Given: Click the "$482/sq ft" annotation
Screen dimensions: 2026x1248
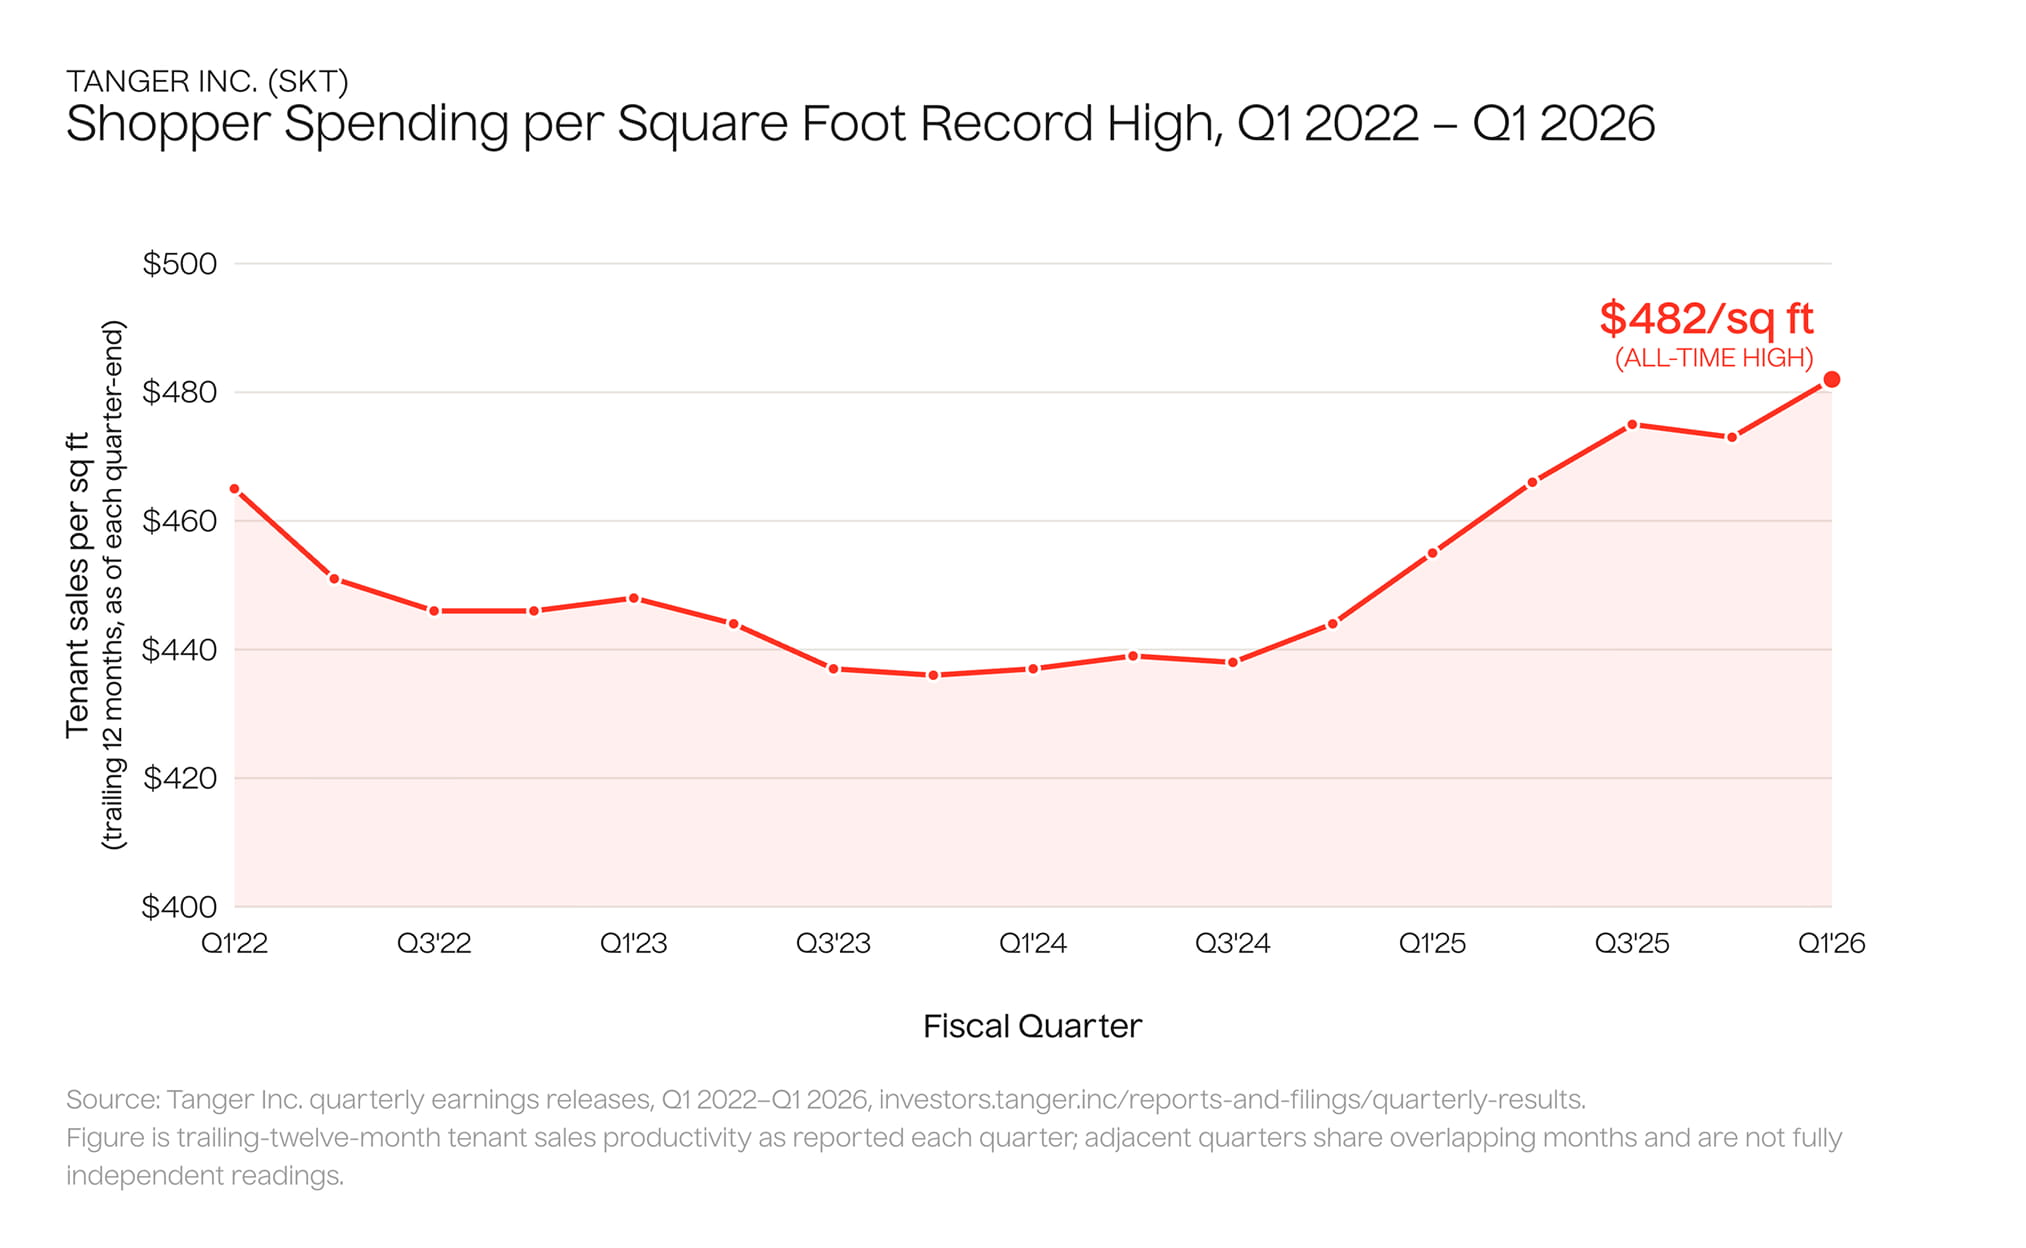Looking at the screenshot, I should pyautogui.click(x=1706, y=318).
